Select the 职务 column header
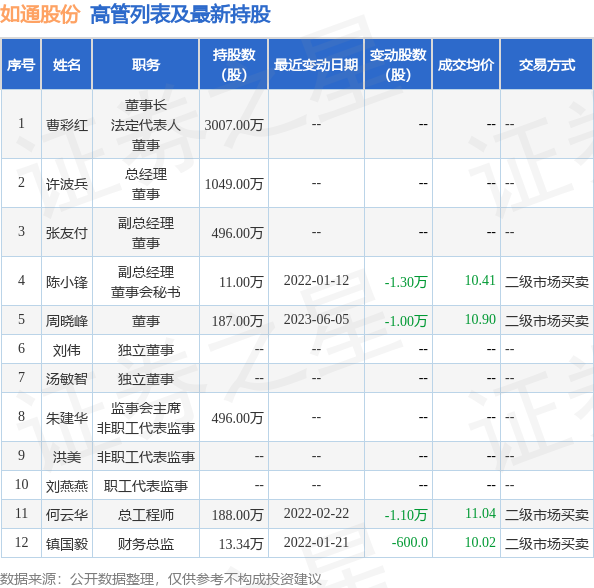594x588 pixels. [x=146, y=65]
